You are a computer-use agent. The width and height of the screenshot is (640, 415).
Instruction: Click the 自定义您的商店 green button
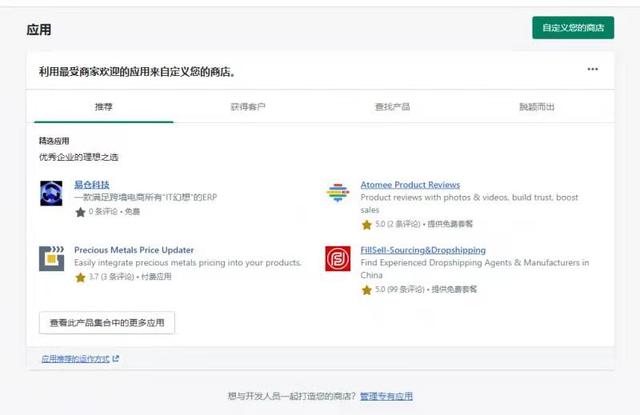(573, 28)
